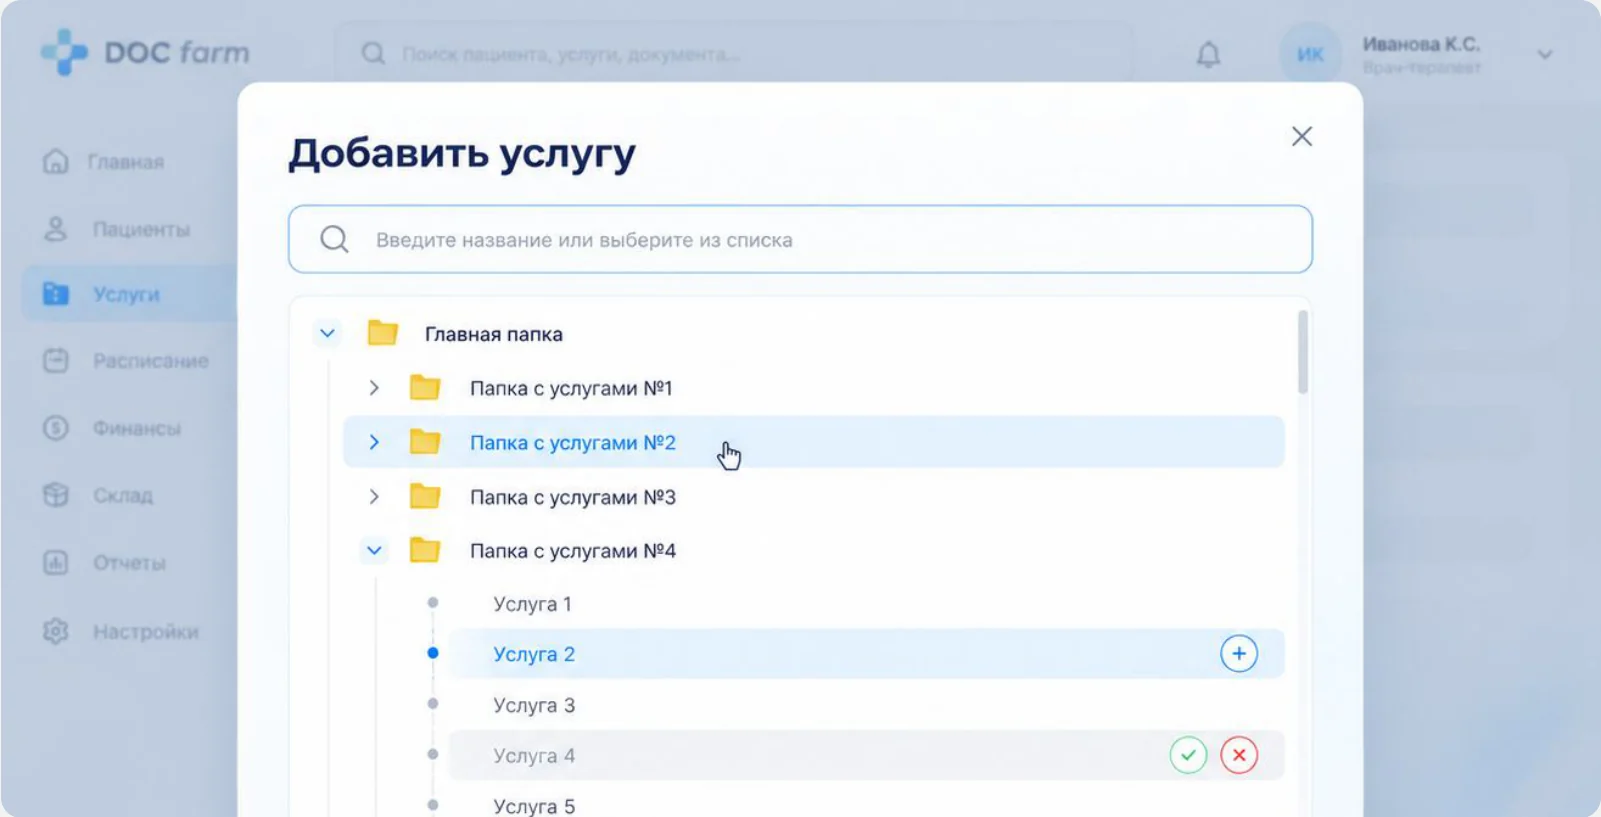This screenshot has height=817, width=1601.
Task: Open the Главная menu item
Action: point(126,162)
